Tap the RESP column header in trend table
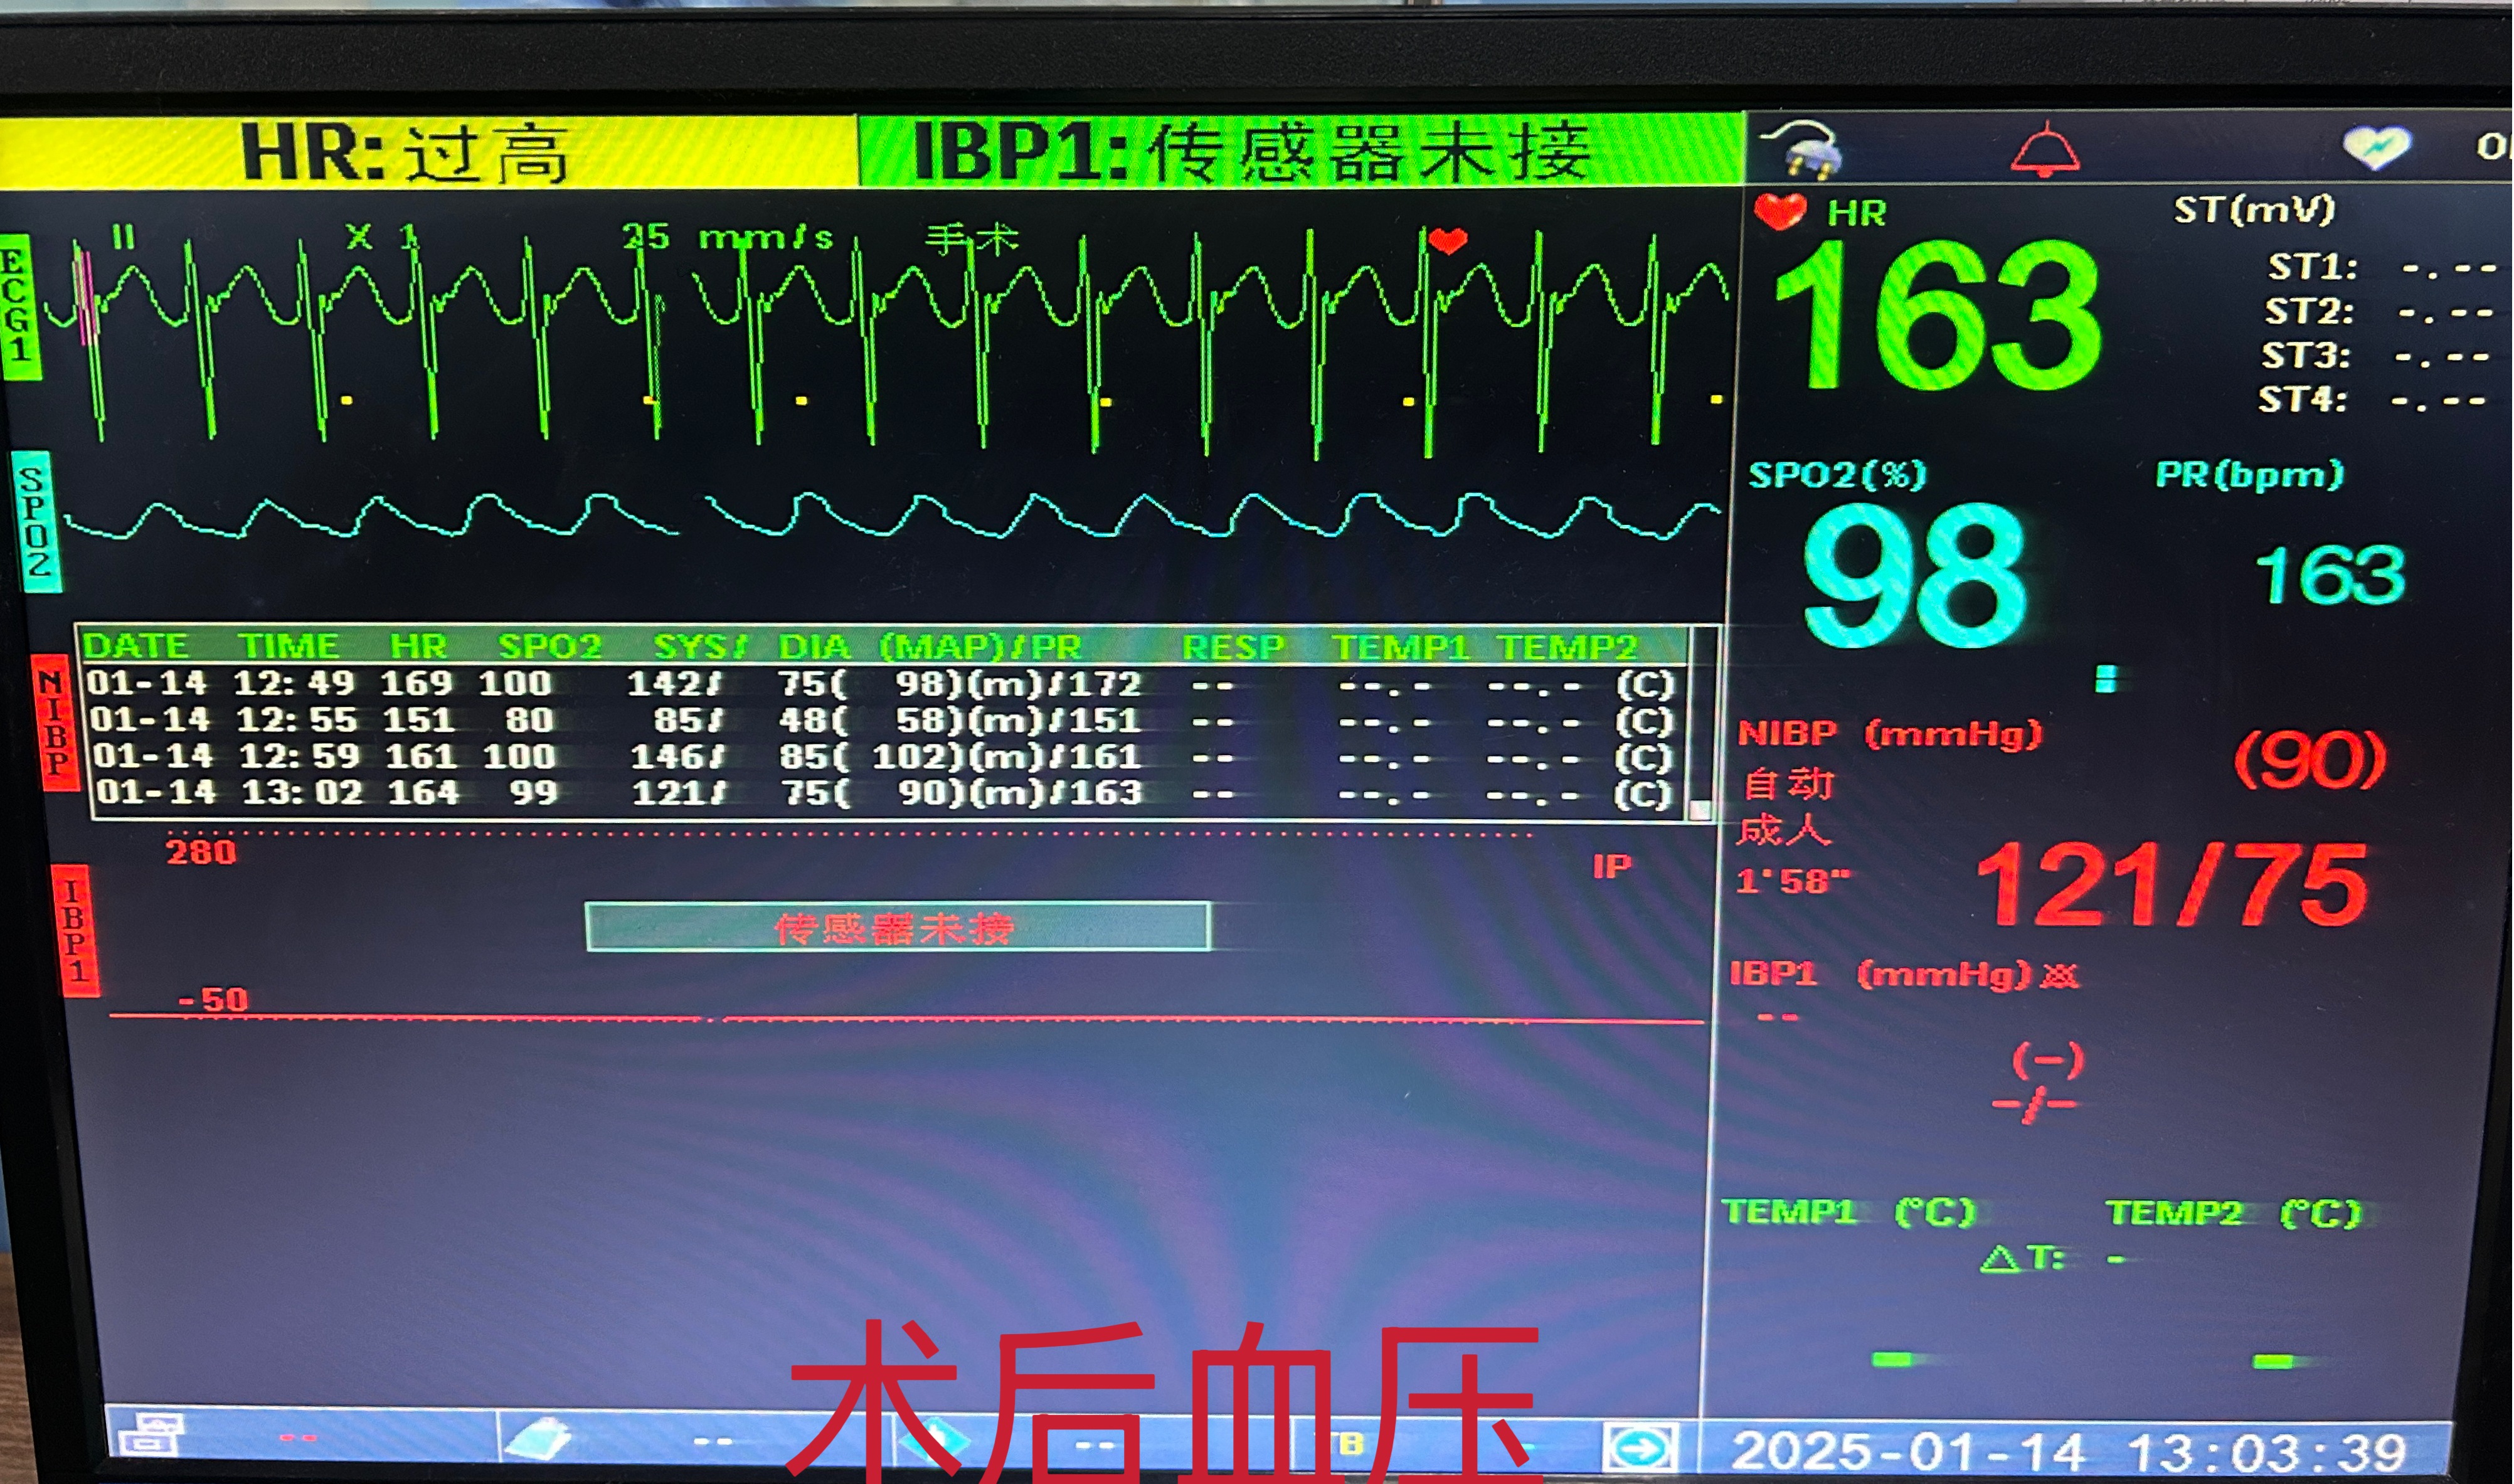Image resolution: width=2514 pixels, height=1484 pixels. click(1232, 647)
